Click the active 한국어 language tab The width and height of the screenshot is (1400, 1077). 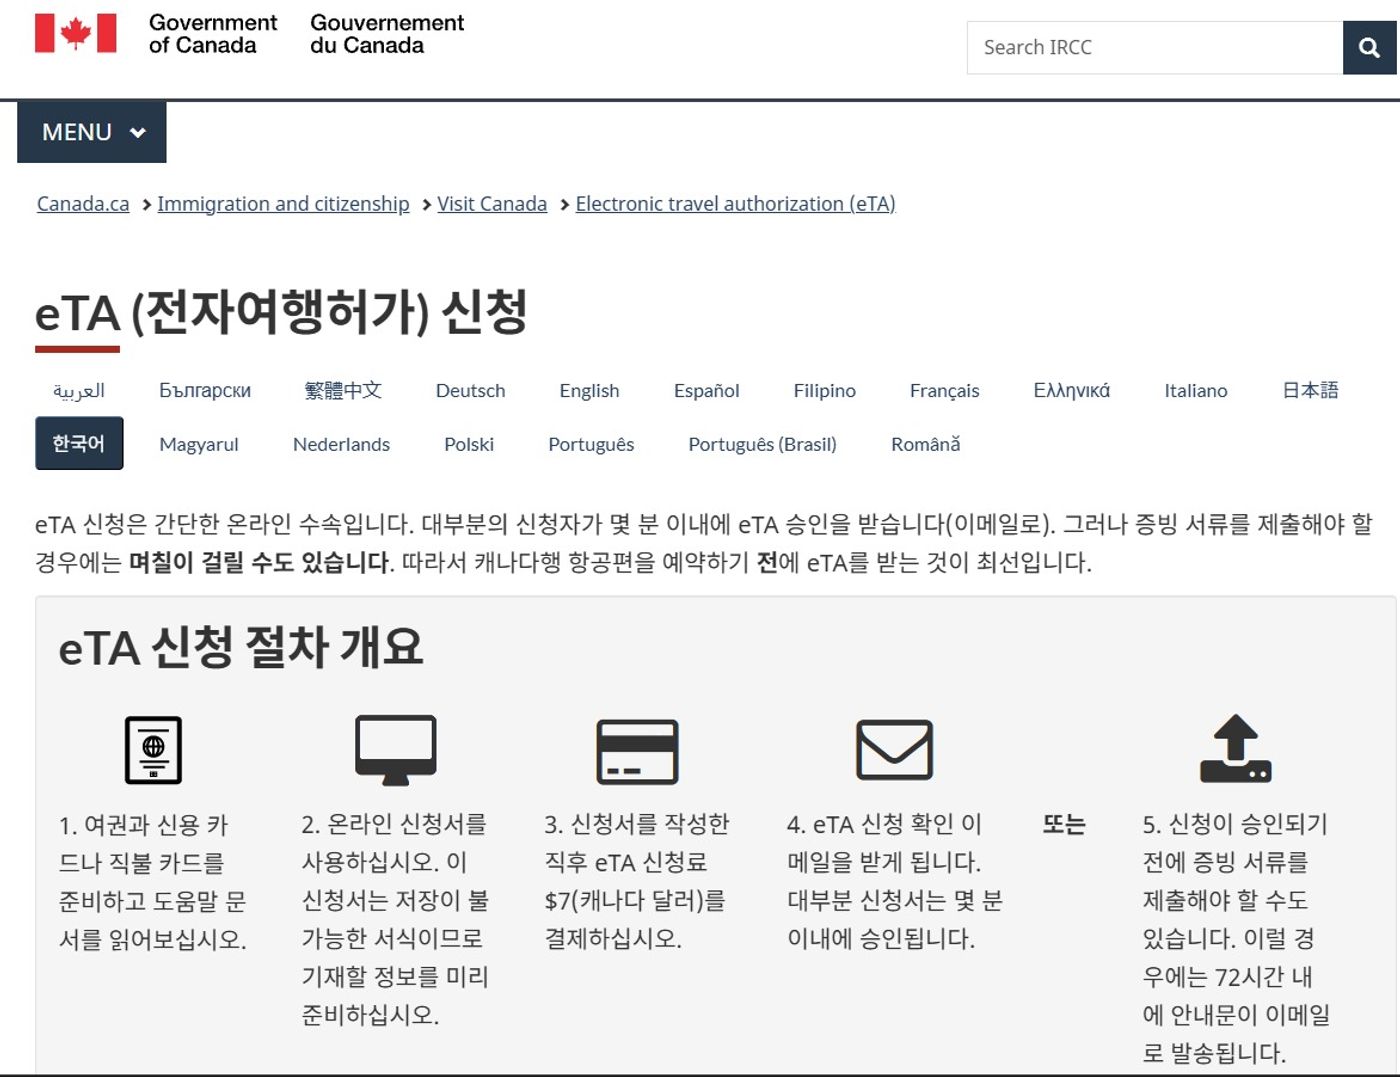(x=79, y=443)
